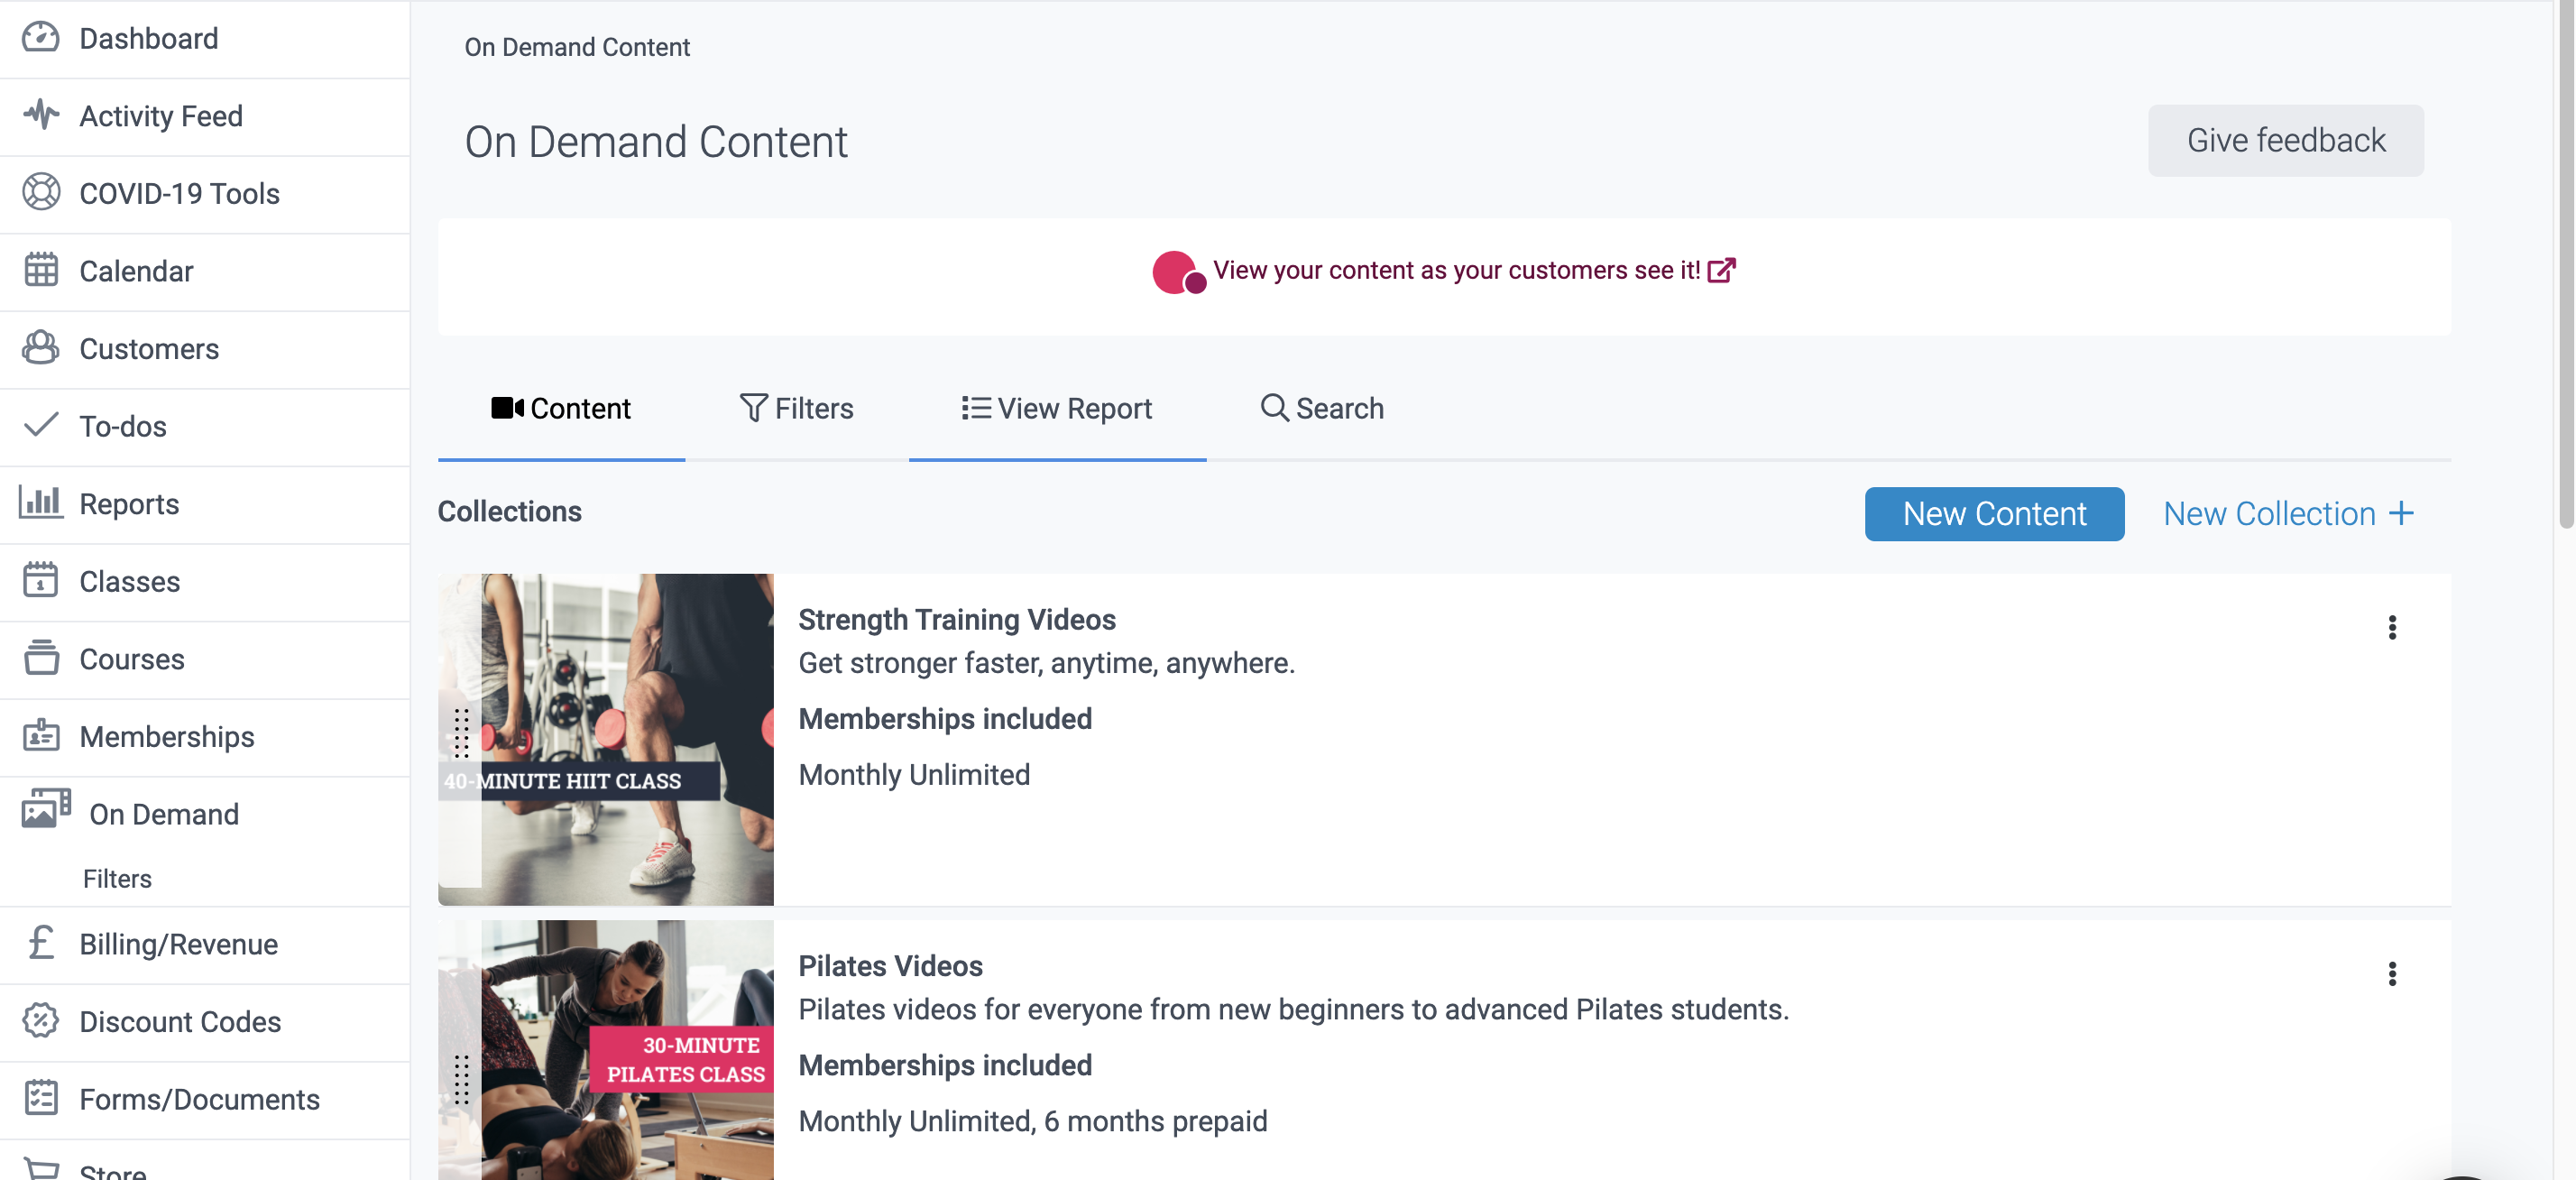Click the New Collection plus link
The height and width of the screenshot is (1180, 2576).
point(2288,514)
